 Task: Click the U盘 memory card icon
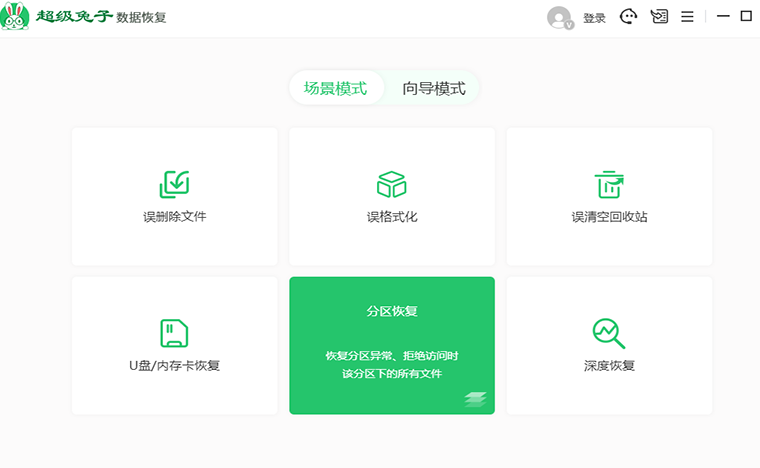175,333
